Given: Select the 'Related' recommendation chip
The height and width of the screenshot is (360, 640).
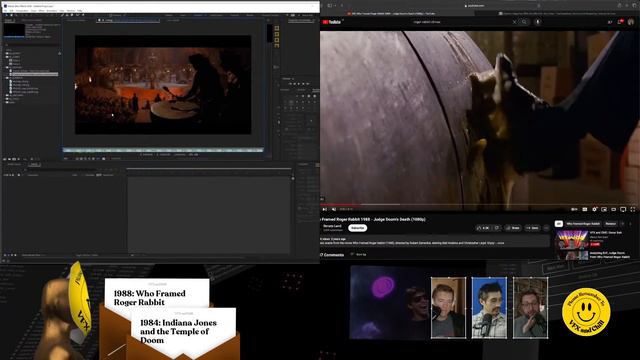Looking at the screenshot, I should coord(611,224).
